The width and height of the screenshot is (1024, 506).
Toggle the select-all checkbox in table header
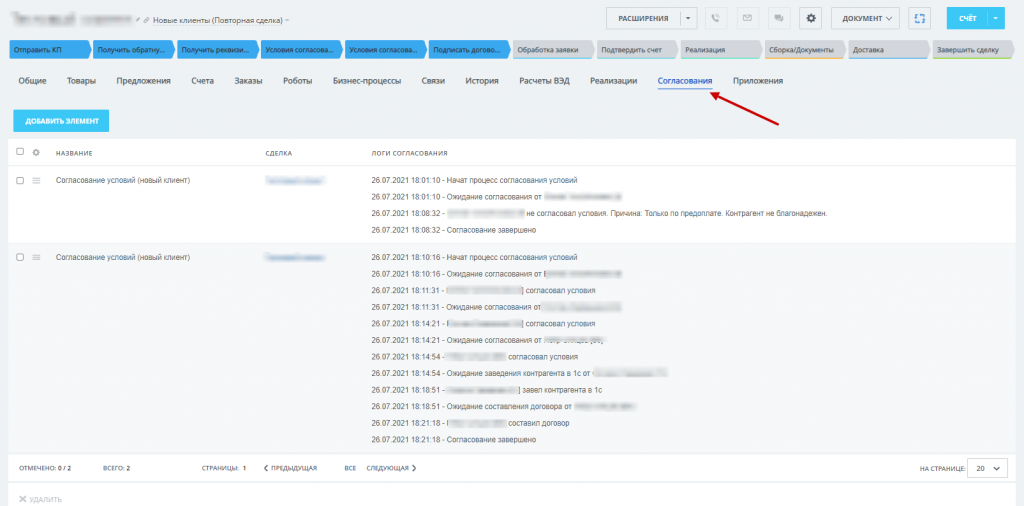pos(20,152)
